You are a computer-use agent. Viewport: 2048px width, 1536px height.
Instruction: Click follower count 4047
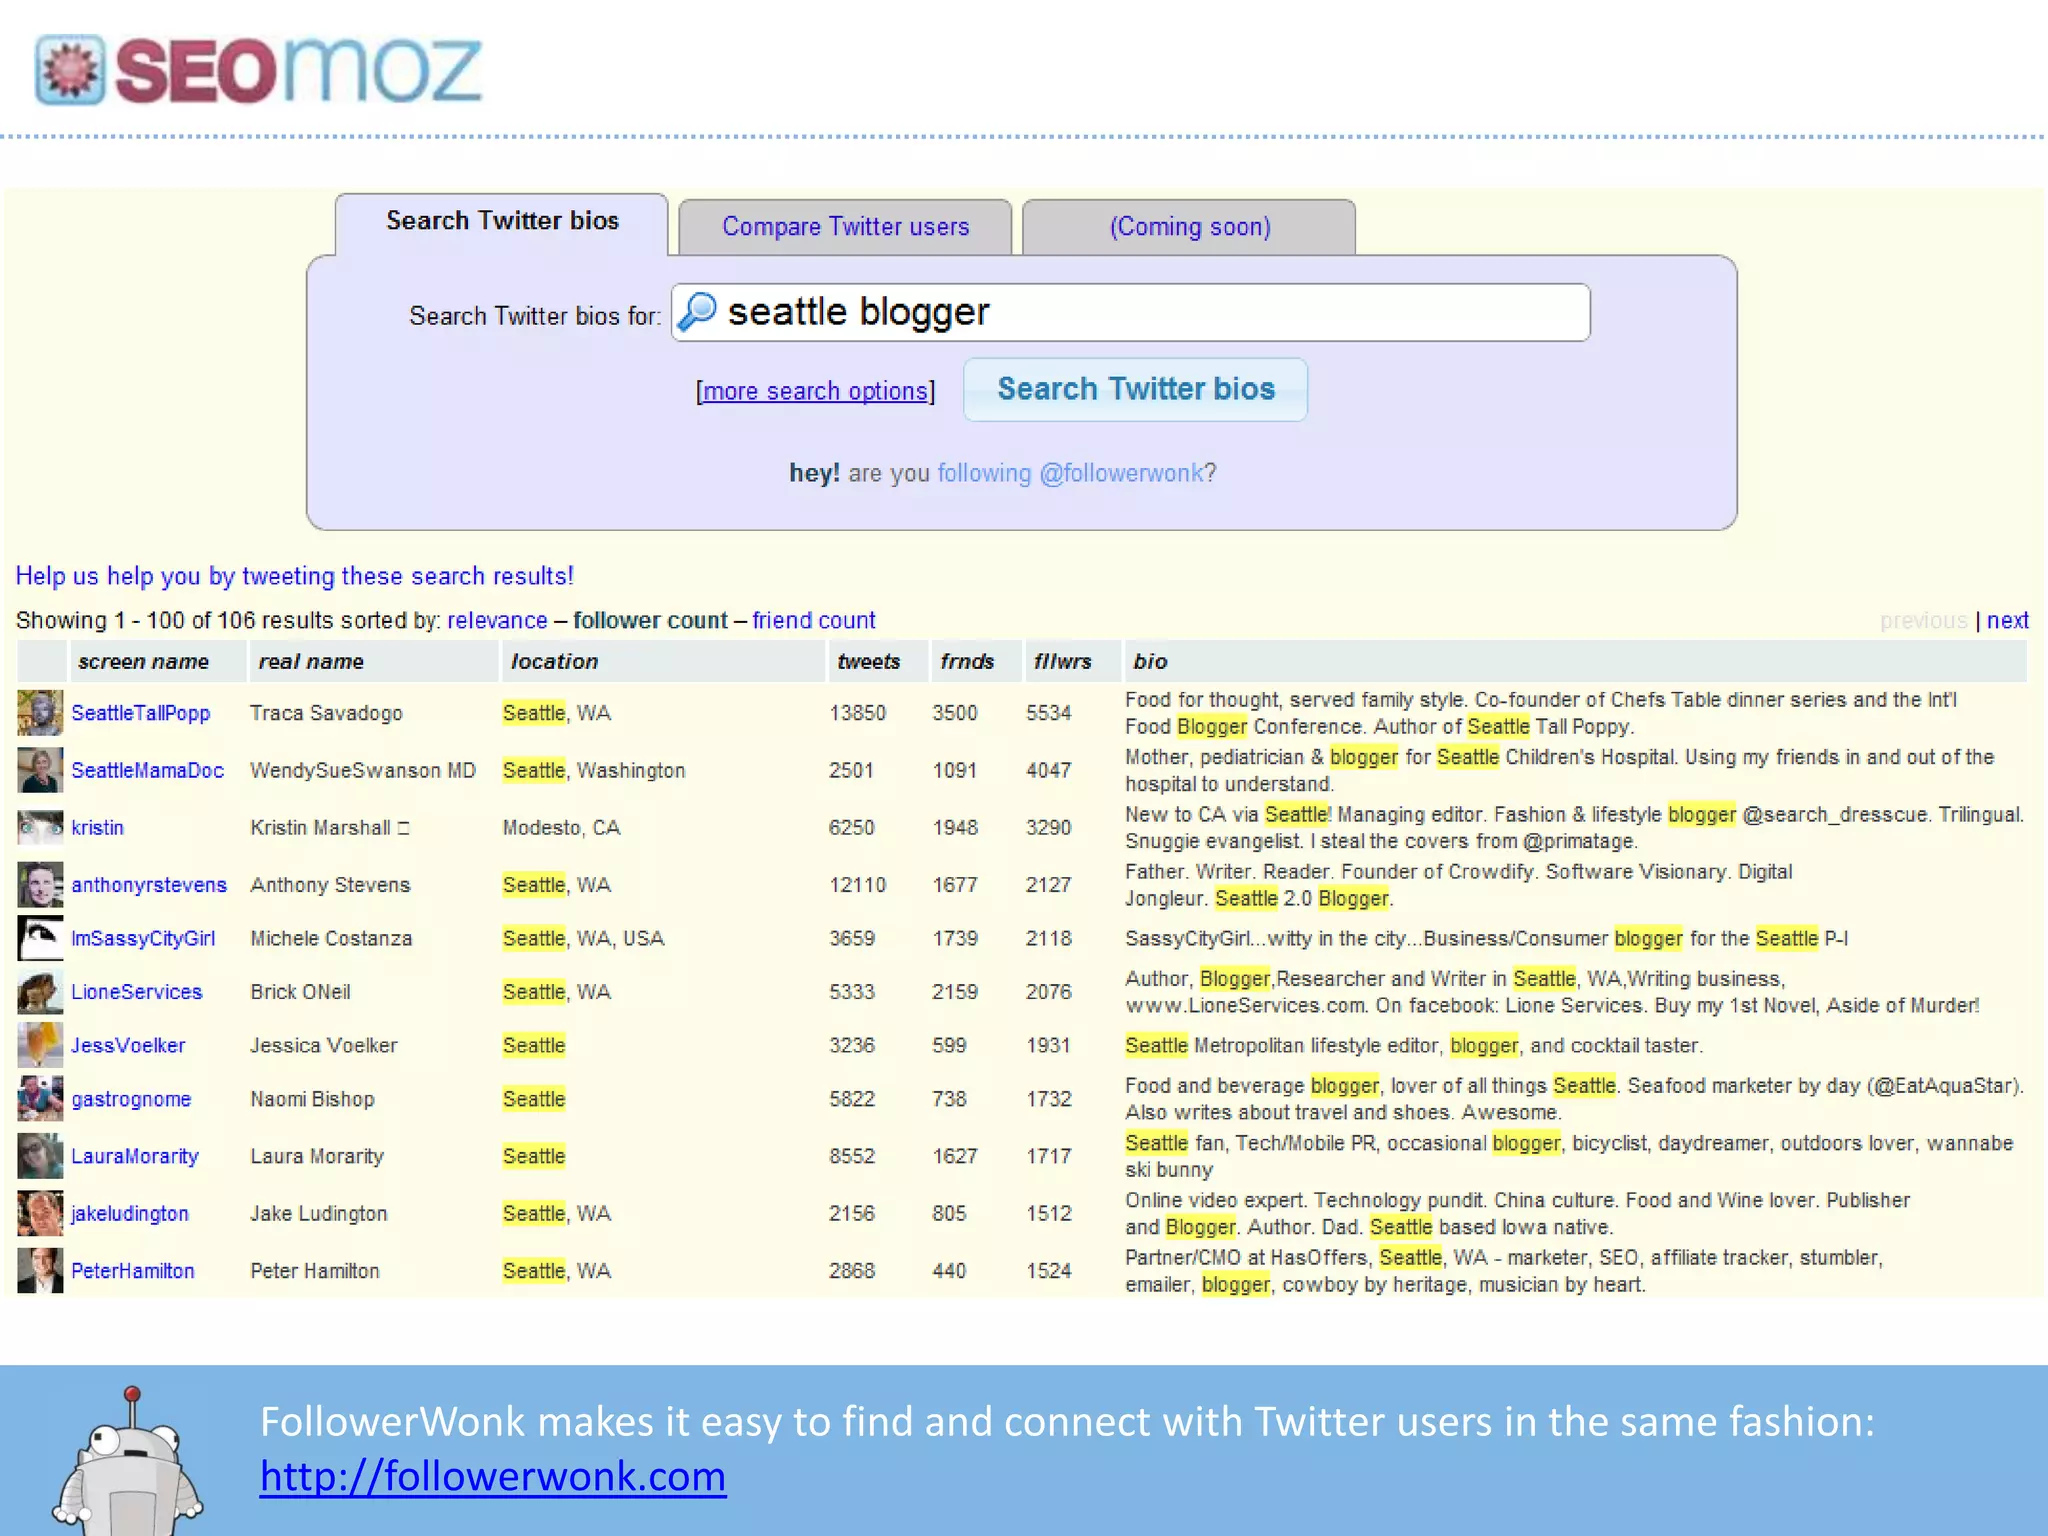coord(1048,770)
